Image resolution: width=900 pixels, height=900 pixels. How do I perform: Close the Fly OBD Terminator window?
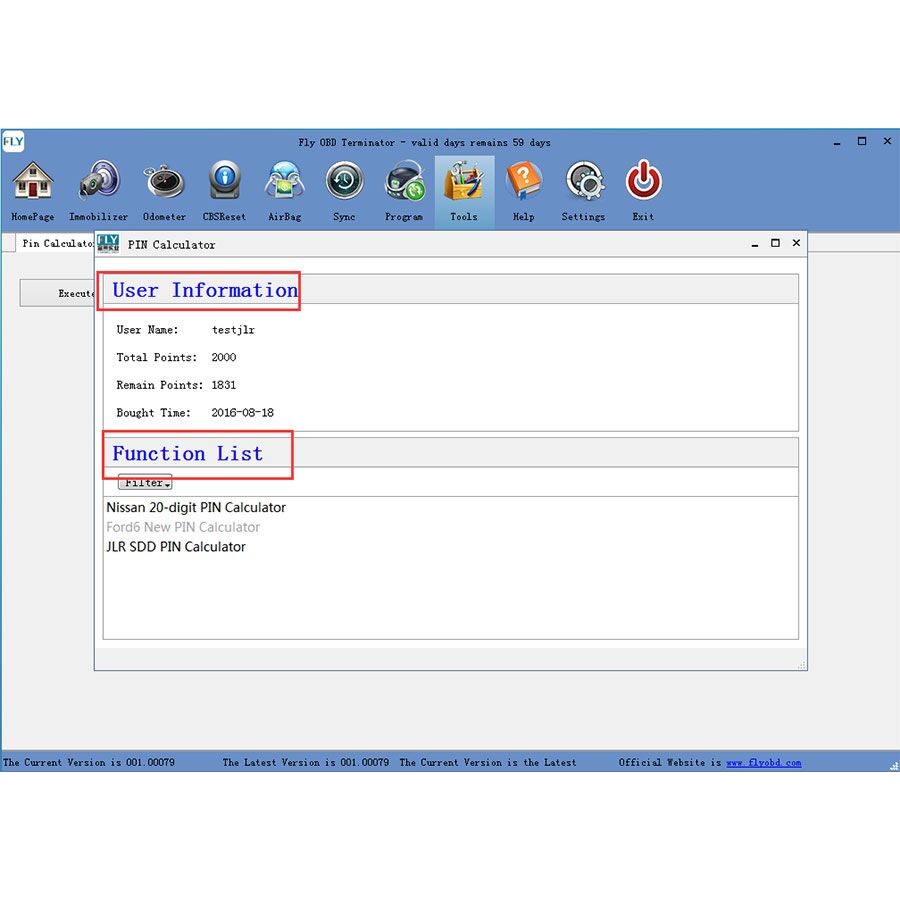pos(887,141)
